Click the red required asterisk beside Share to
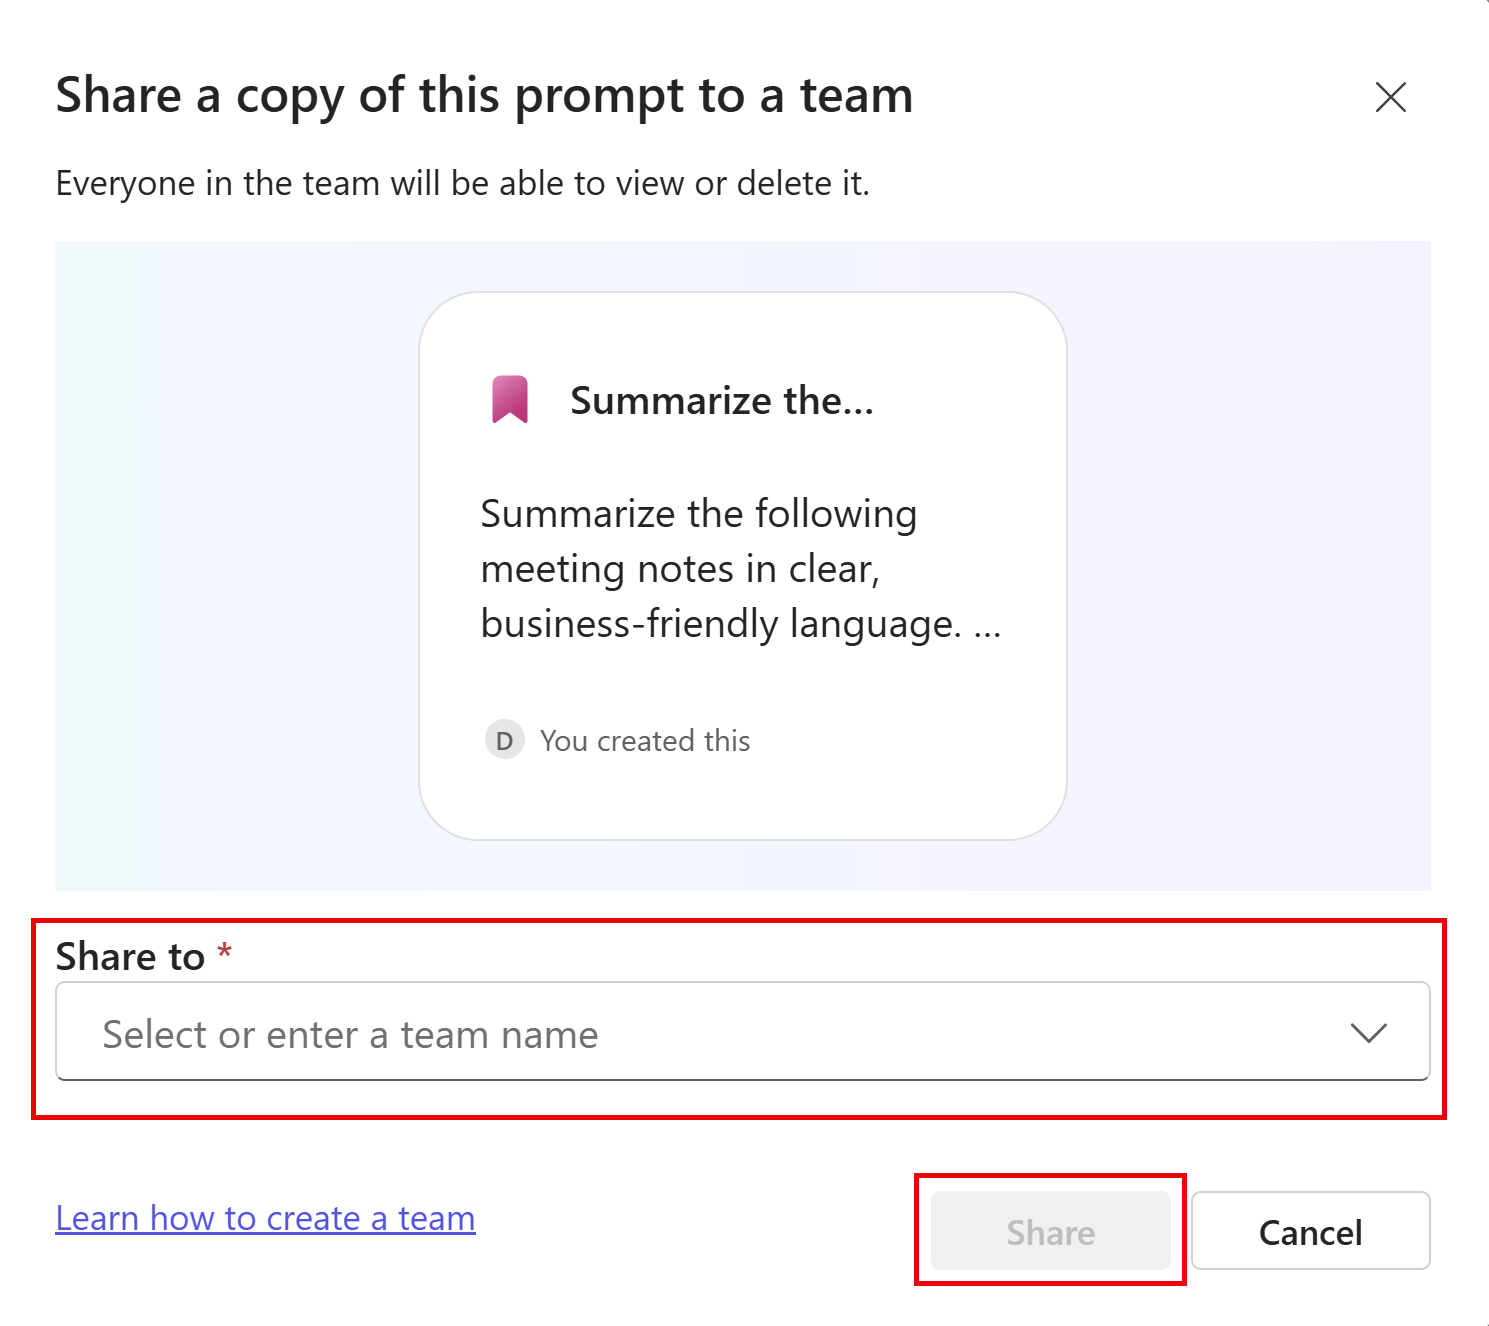 [x=225, y=951]
